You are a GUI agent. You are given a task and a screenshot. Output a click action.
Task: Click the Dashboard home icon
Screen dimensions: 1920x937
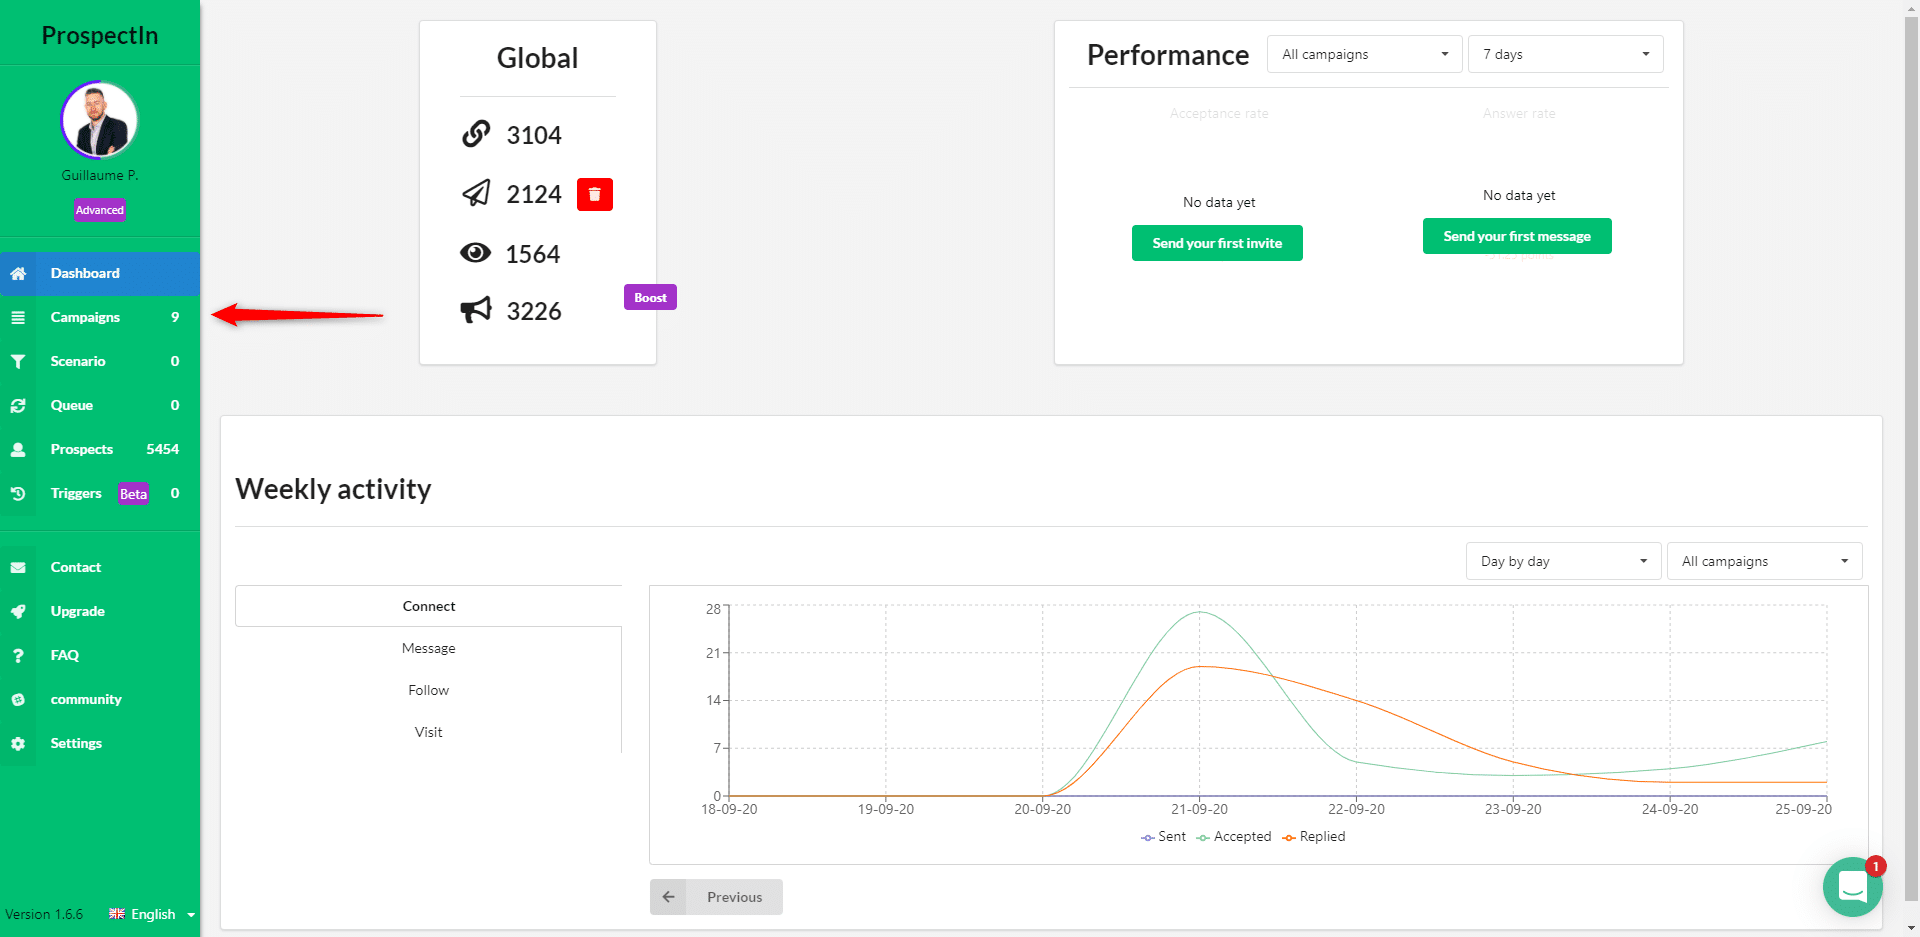point(18,273)
